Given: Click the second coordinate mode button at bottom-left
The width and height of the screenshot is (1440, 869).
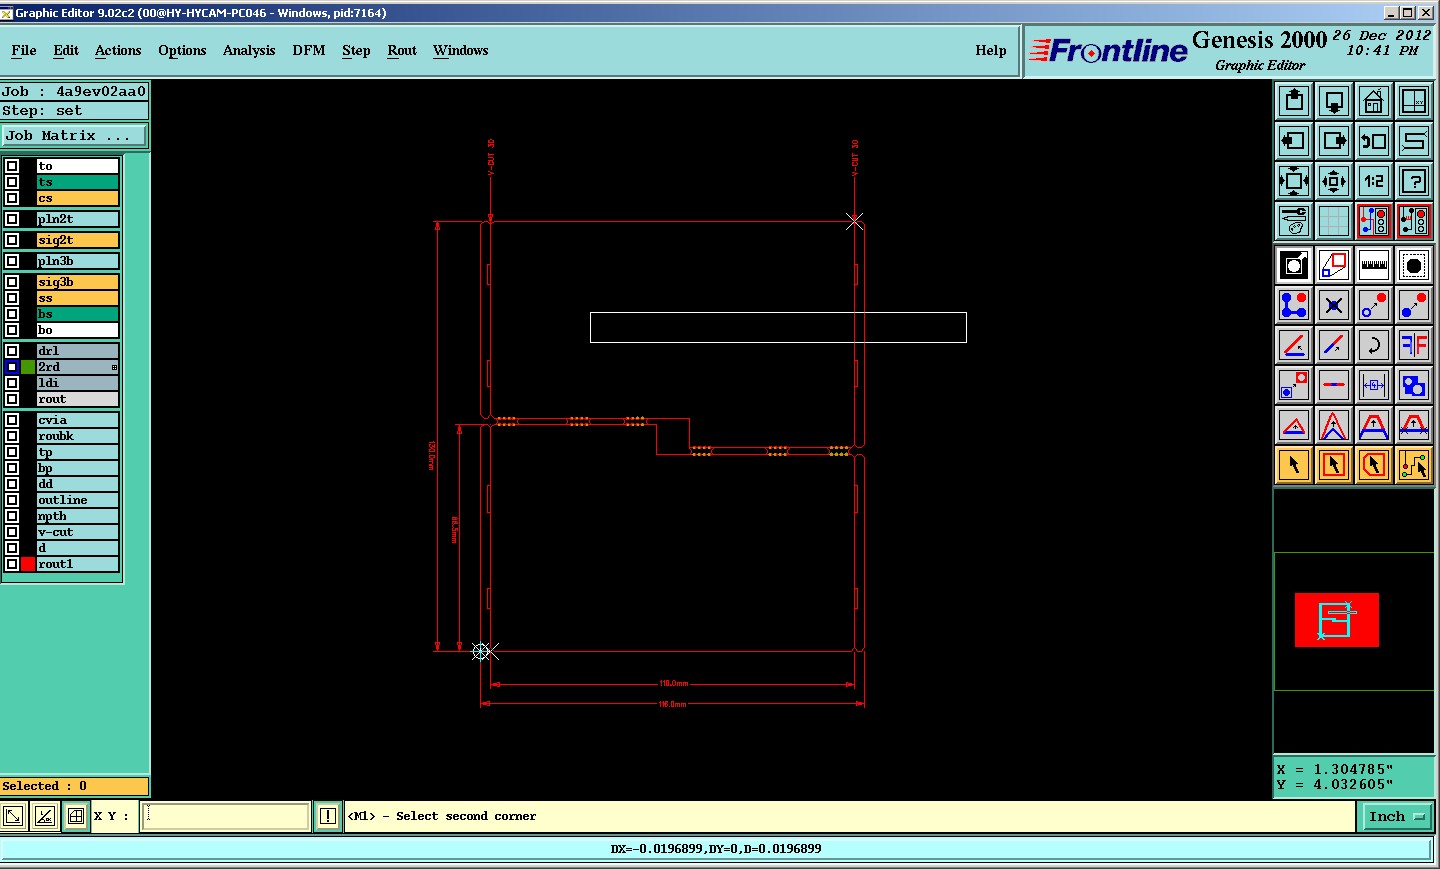Looking at the screenshot, I should pyautogui.click(x=45, y=816).
